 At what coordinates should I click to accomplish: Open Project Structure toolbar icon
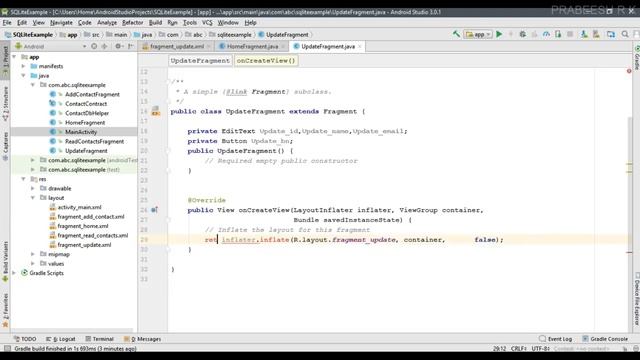[611, 35]
